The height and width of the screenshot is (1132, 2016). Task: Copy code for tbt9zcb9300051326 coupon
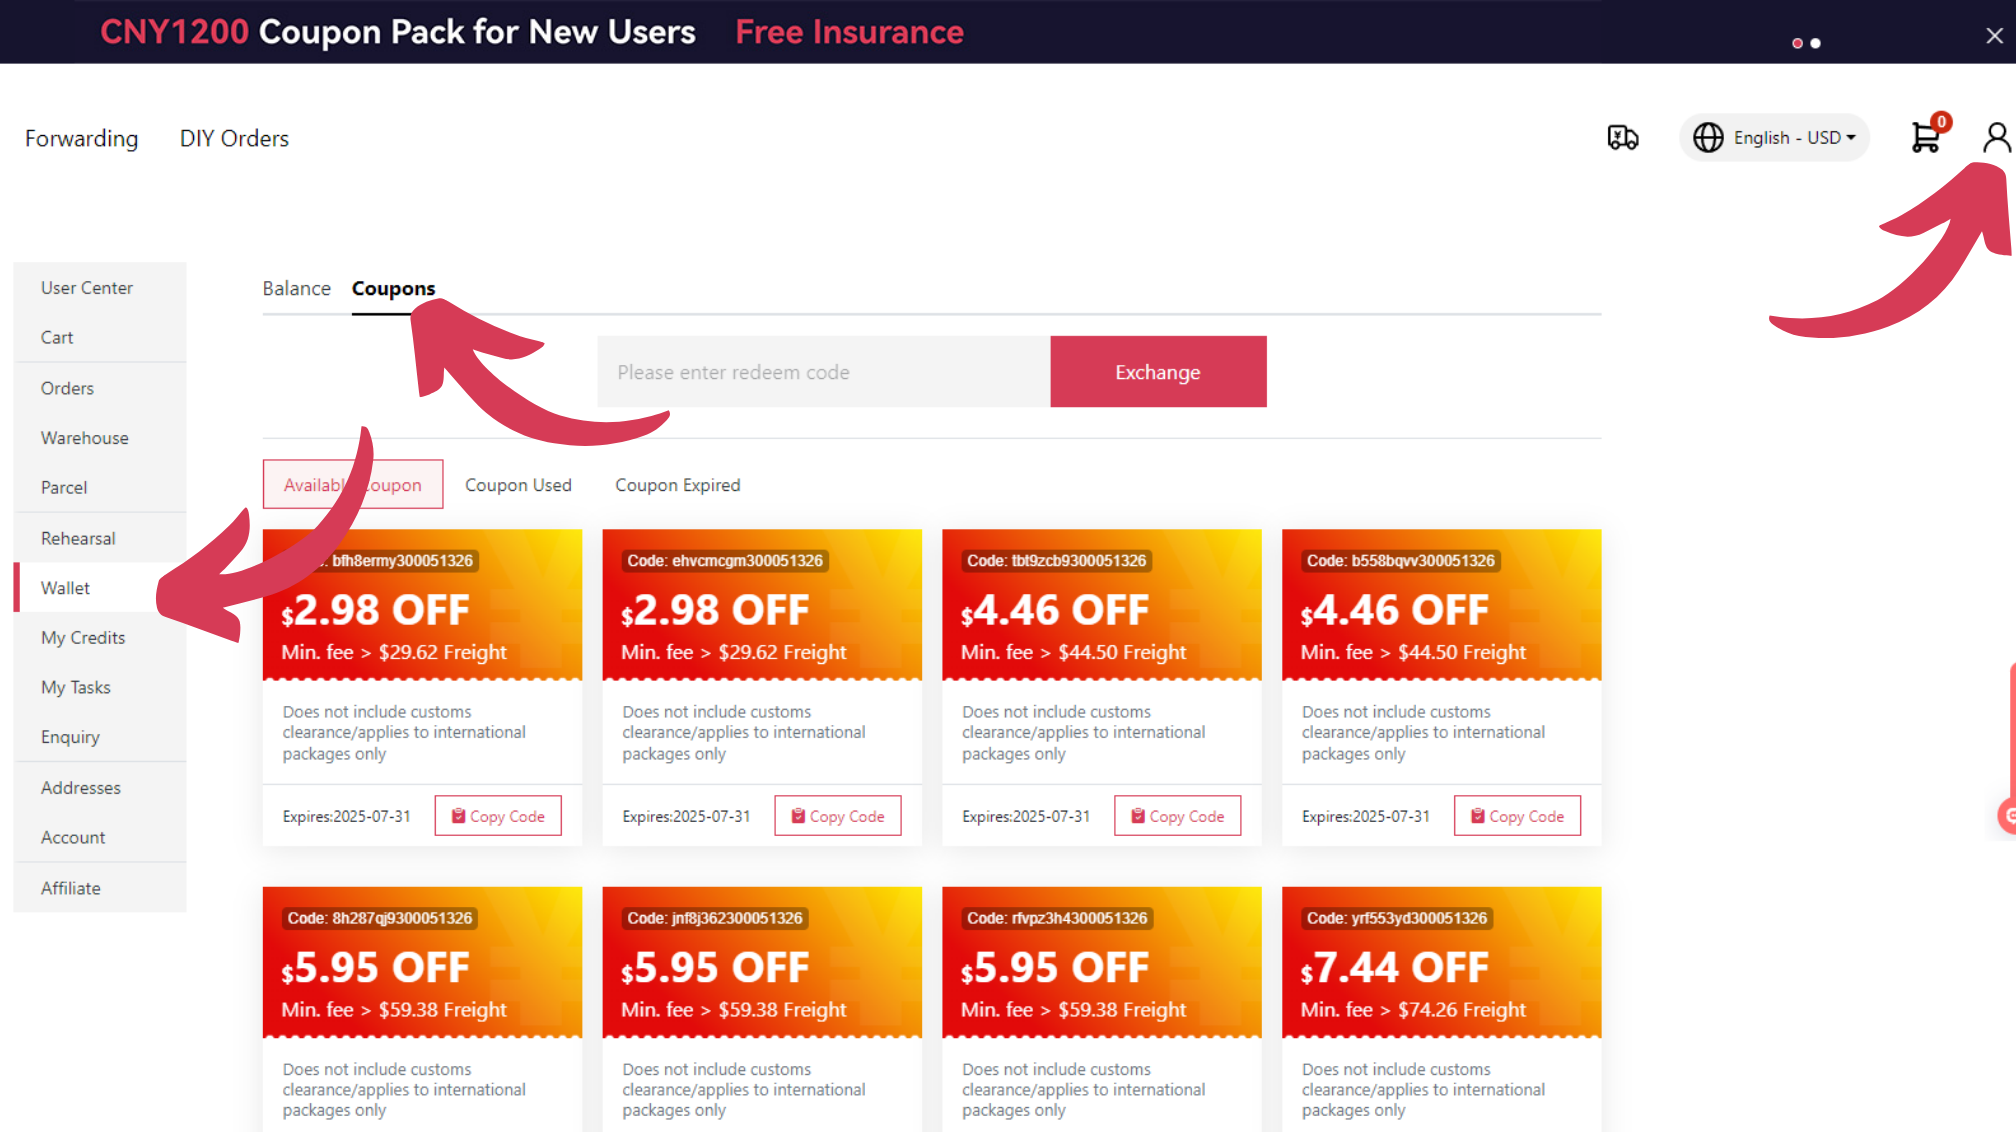pyautogui.click(x=1178, y=816)
